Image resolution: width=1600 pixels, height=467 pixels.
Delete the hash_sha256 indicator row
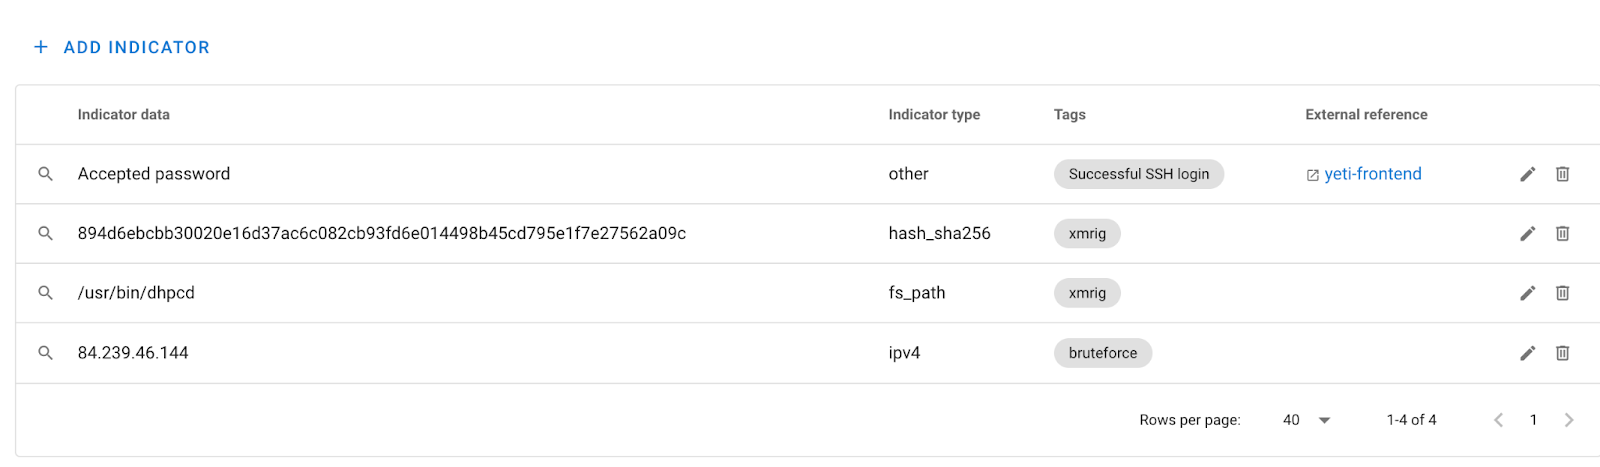tap(1562, 233)
